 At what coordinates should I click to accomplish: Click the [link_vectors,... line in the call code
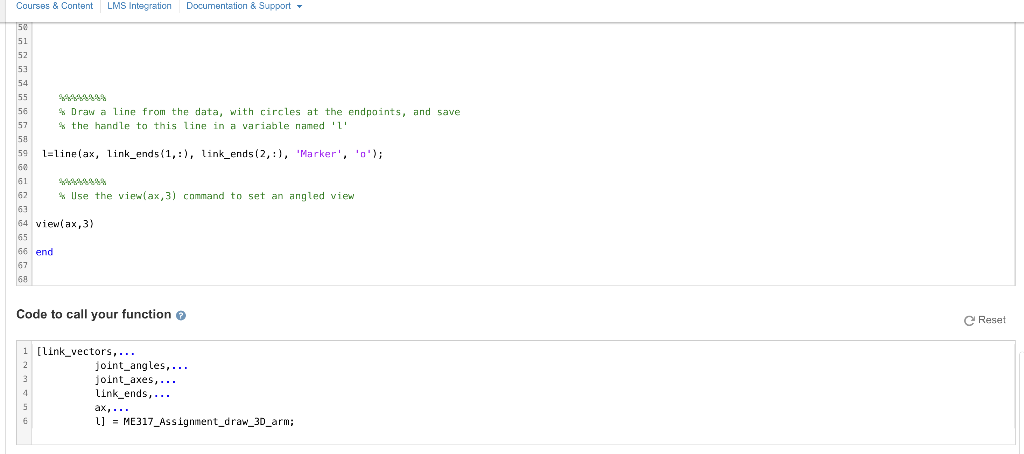pyautogui.click(x=86, y=352)
